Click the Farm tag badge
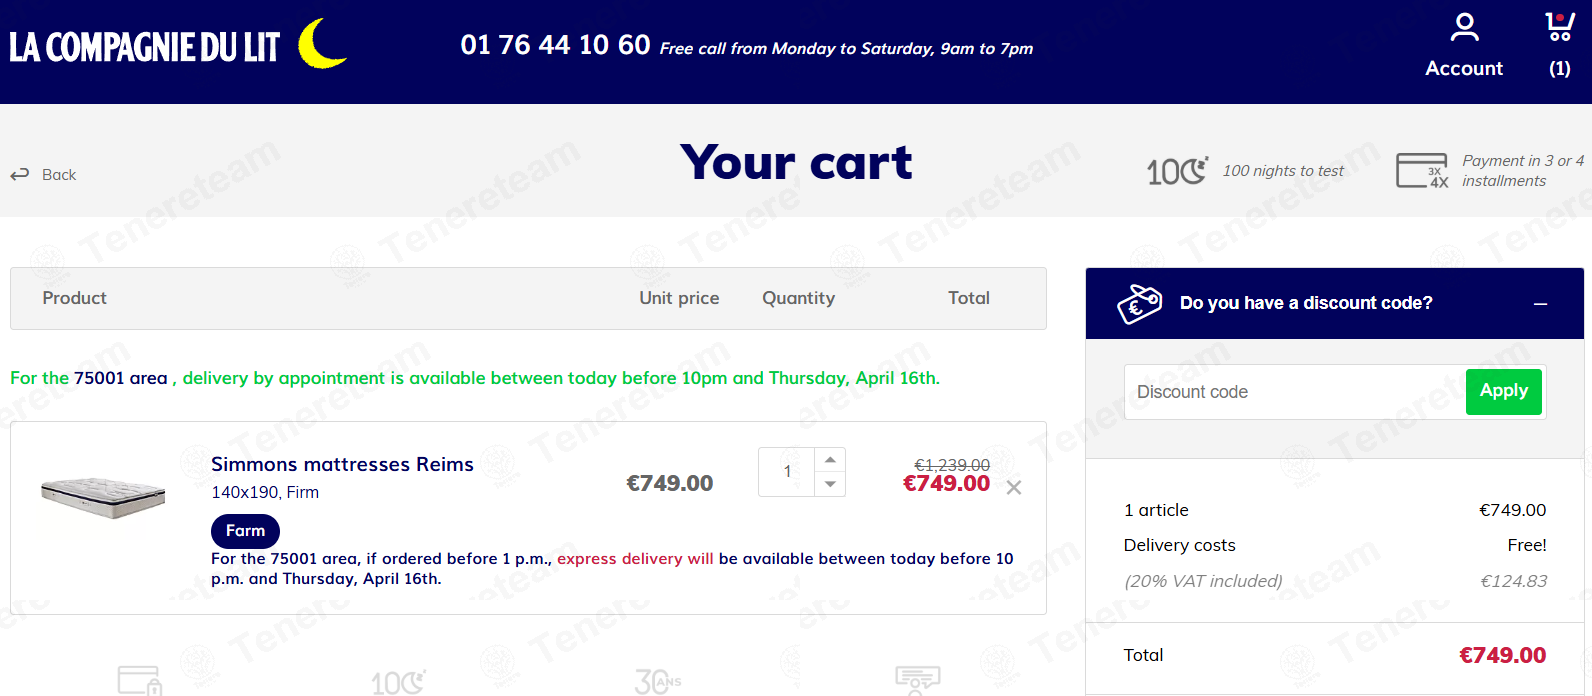 245,531
